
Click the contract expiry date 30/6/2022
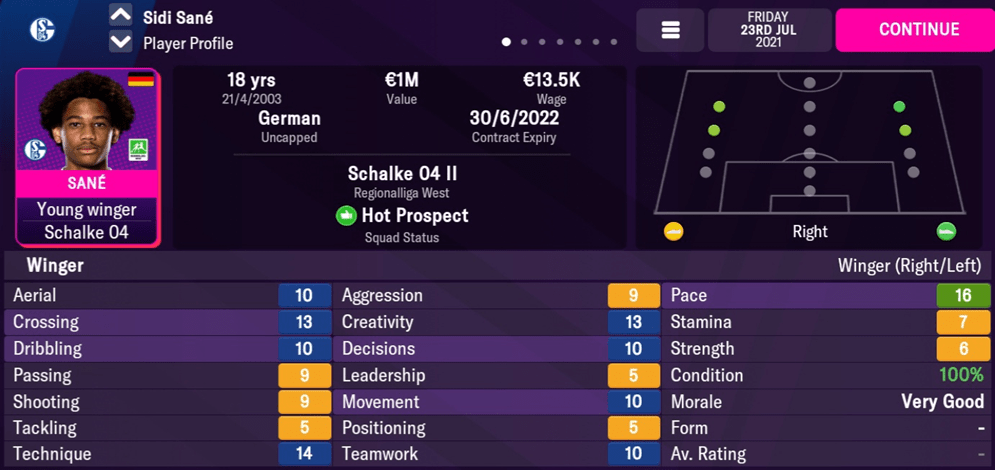(x=514, y=117)
